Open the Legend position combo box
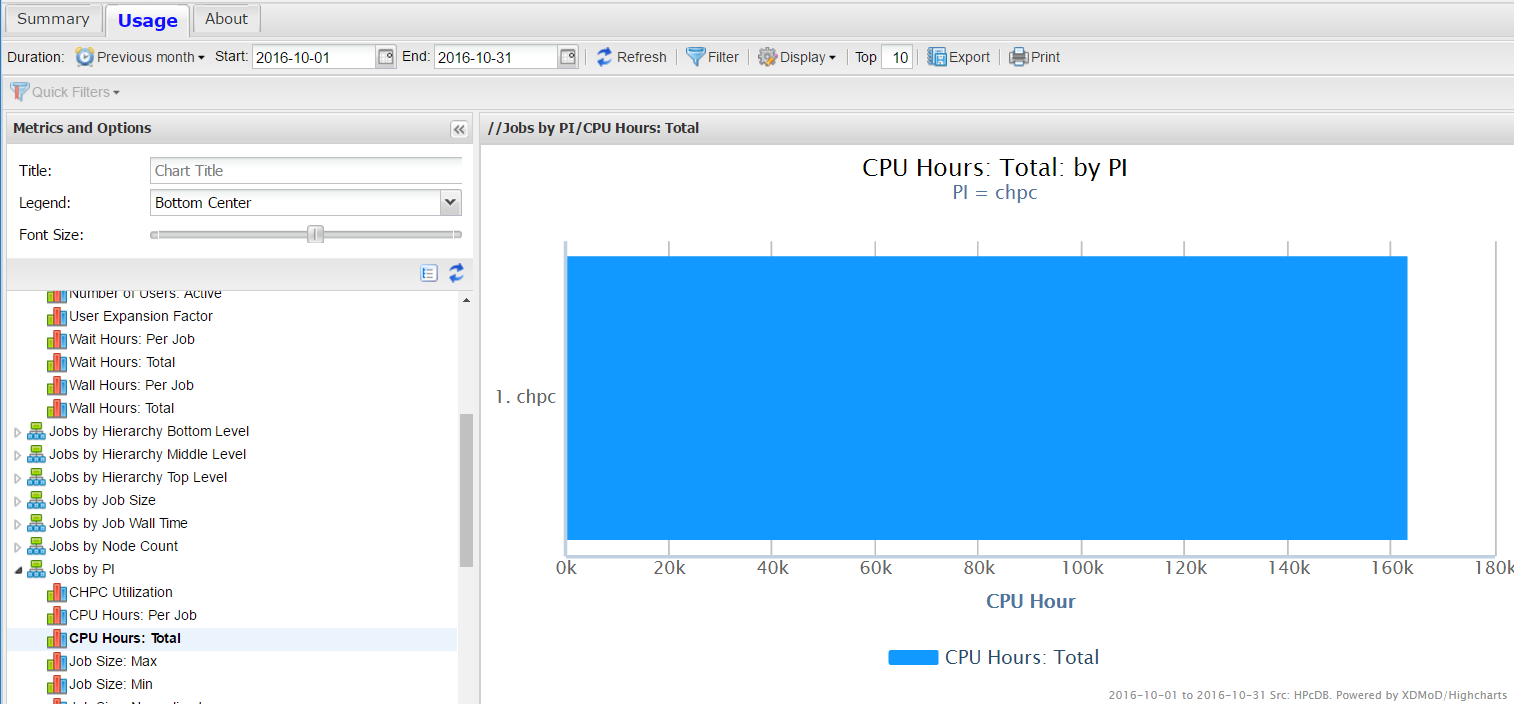This screenshot has height=704, width=1514. click(x=450, y=203)
